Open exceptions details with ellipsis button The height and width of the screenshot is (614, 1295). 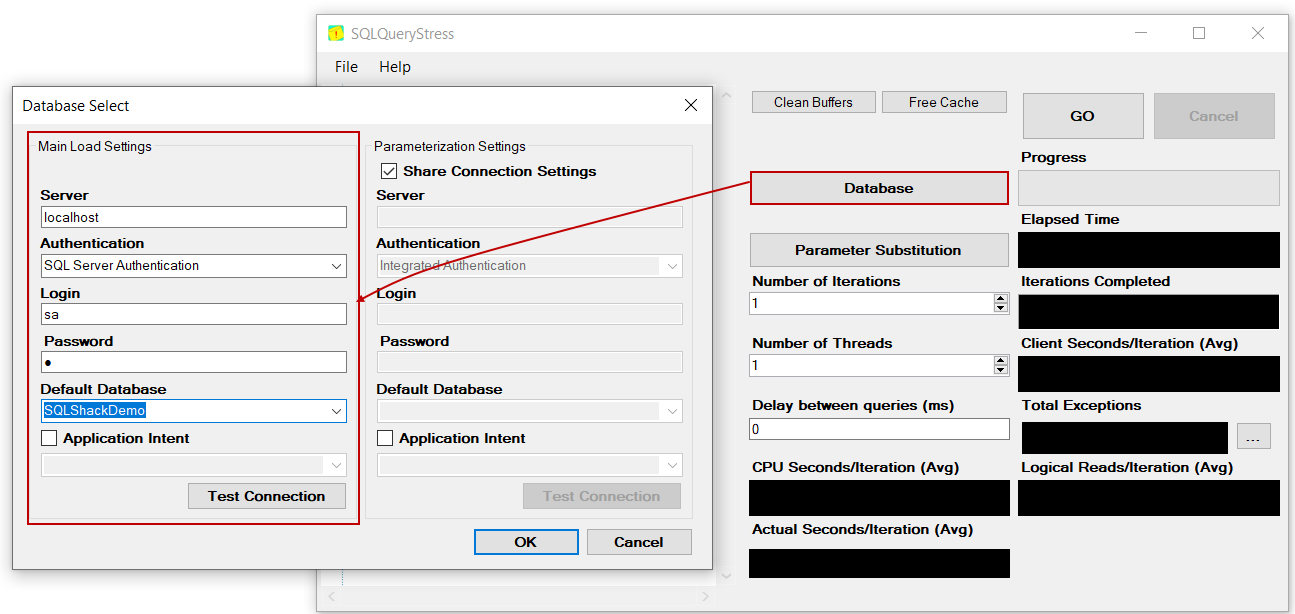click(1254, 436)
